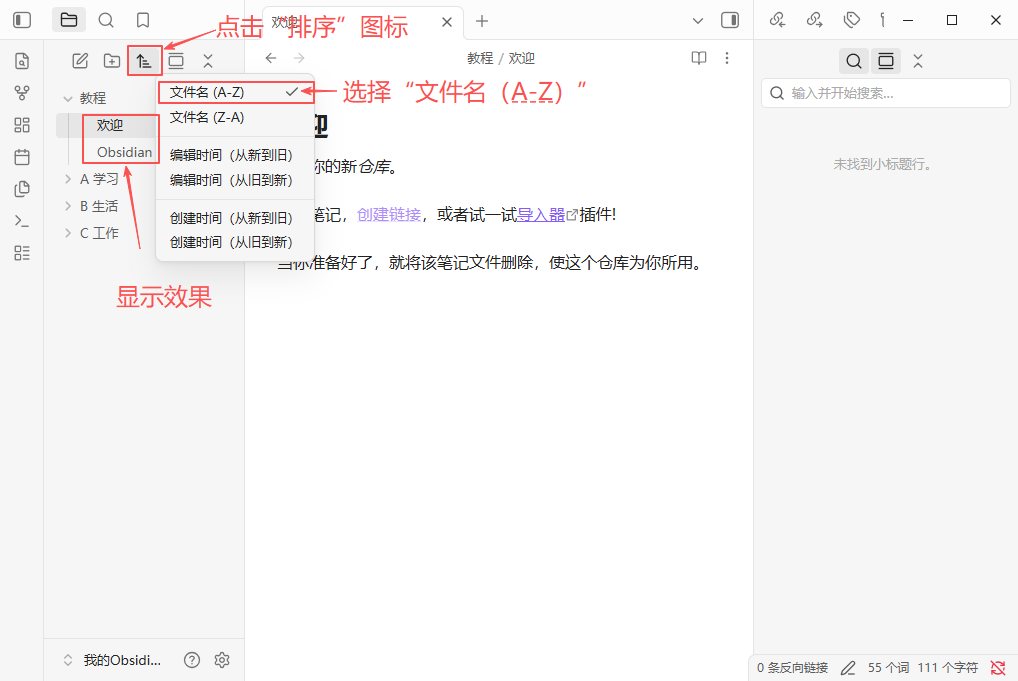Open the 欢迎 note in file tree
Image resolution: width=1018 pixels, height=681 pixels.
click(x=110, y=125)
